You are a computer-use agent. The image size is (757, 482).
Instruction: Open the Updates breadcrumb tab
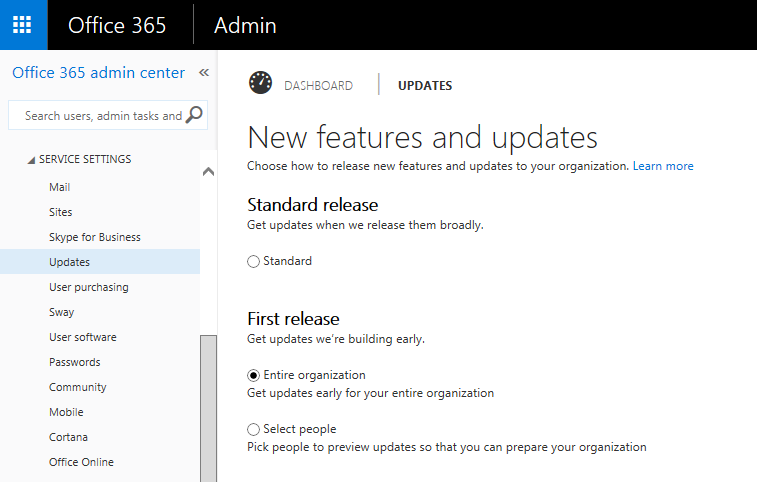tap(425, 86)
